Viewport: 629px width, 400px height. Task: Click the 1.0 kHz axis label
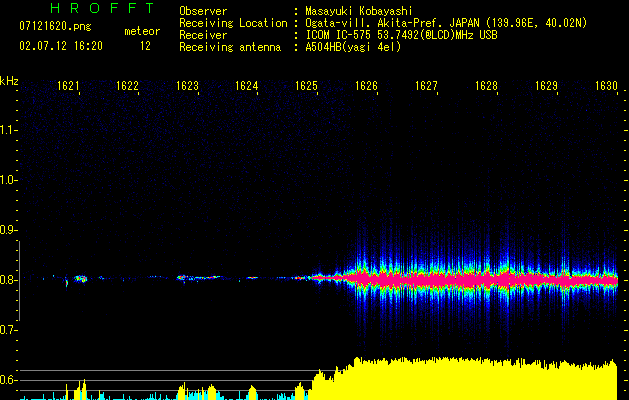tap(8, 180)
